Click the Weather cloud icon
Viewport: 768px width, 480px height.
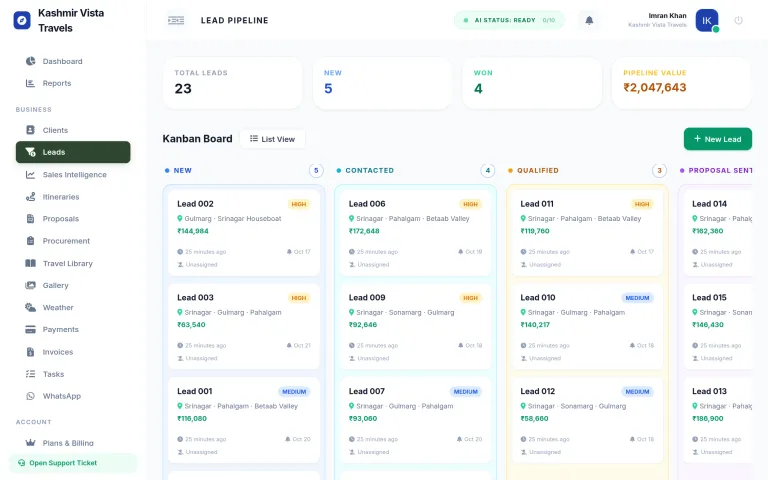click(30, 307)
